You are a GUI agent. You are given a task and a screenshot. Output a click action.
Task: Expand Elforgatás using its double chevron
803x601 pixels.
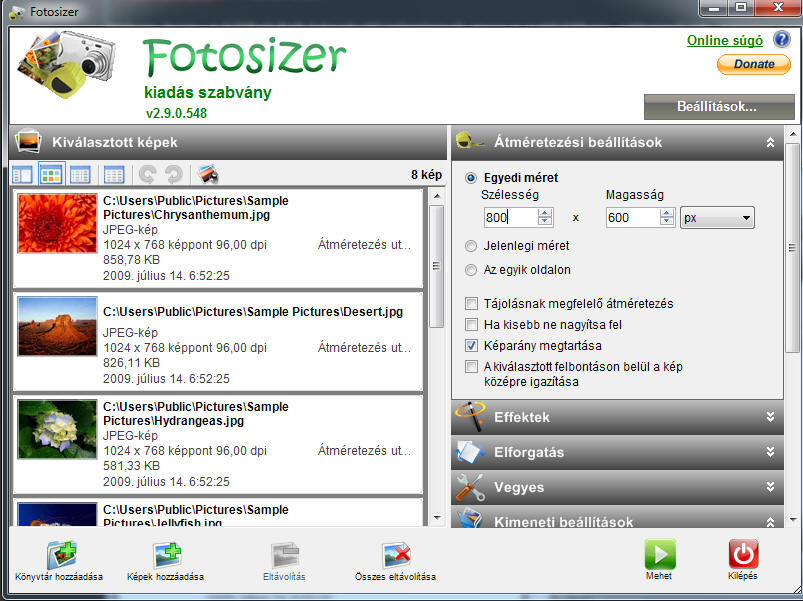click(x=770, y=452)
